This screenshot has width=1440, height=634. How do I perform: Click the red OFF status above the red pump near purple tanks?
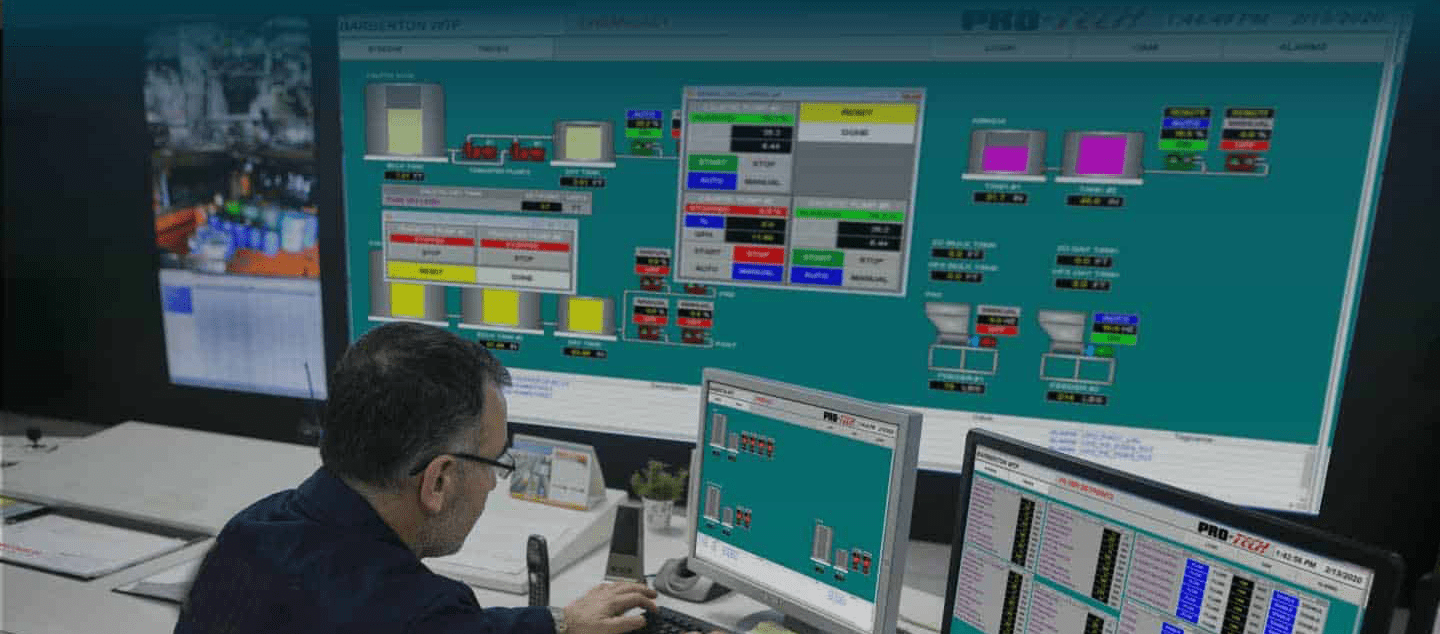pos(1246,146)
